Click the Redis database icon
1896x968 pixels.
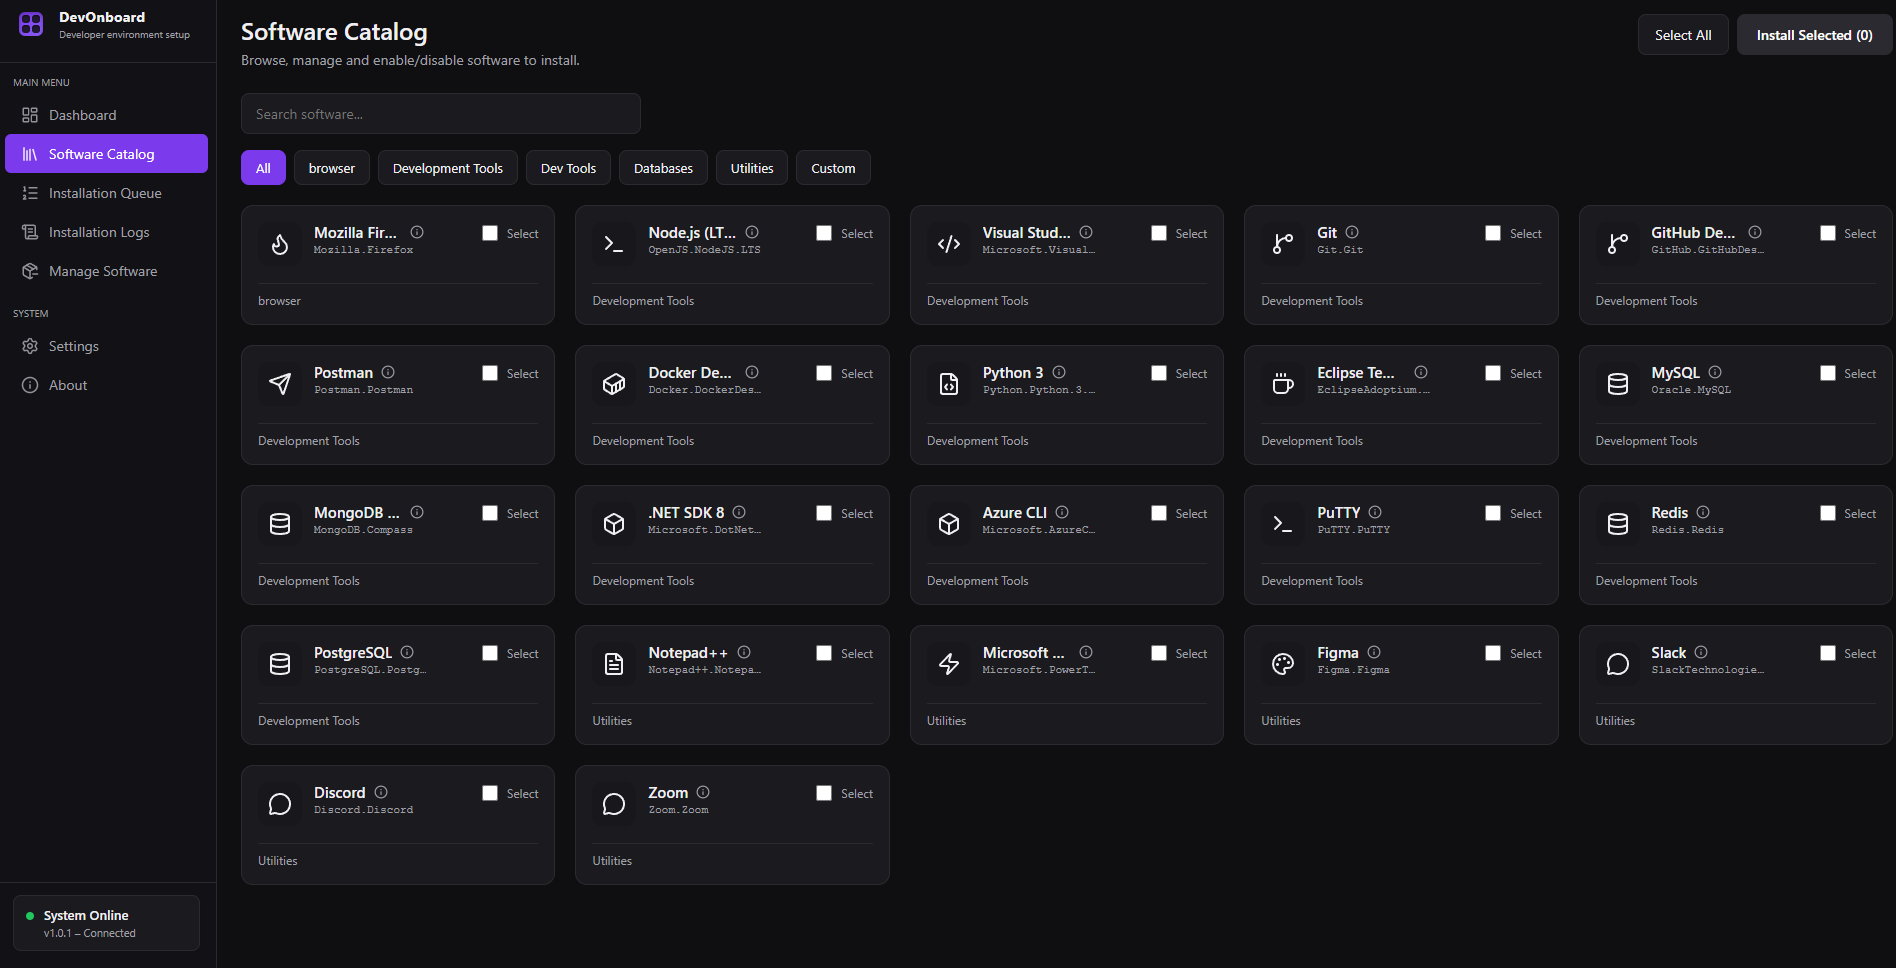1618,523
